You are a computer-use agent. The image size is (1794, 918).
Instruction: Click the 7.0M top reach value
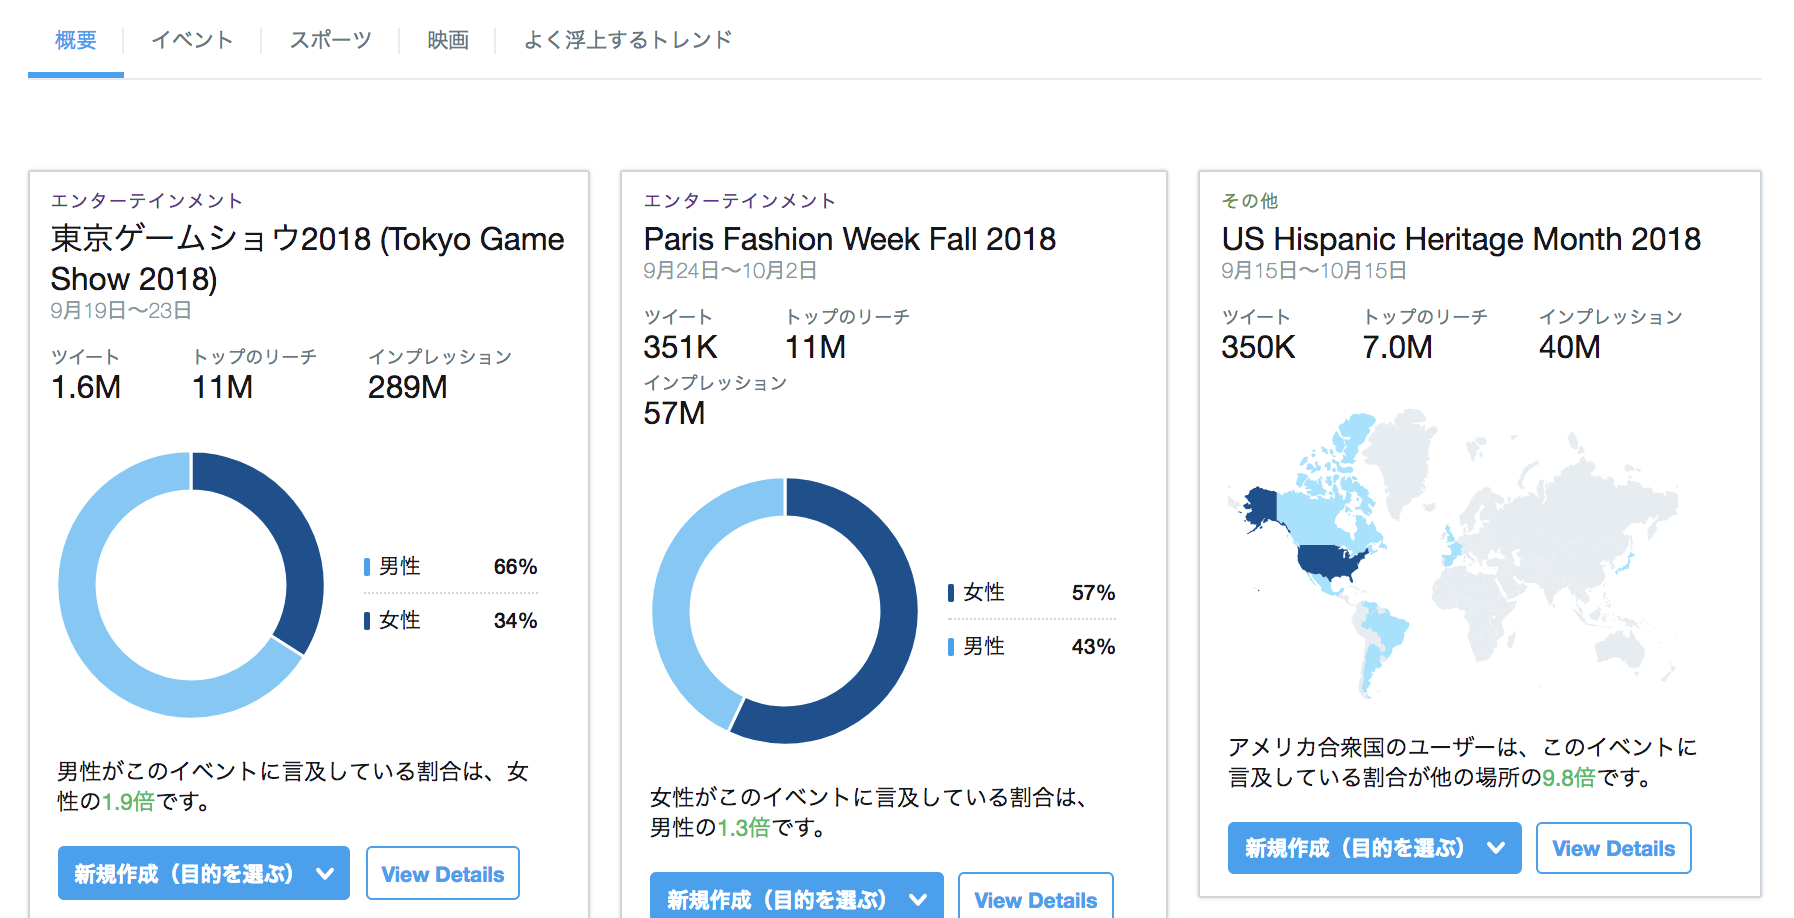click(1397, 347)
